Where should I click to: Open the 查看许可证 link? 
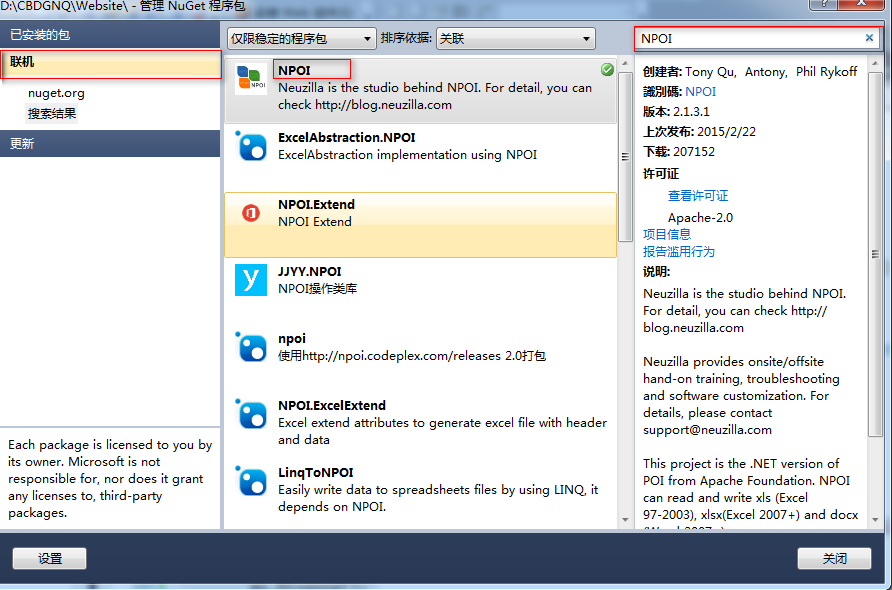pyautogui.click(x=697, y=196)
